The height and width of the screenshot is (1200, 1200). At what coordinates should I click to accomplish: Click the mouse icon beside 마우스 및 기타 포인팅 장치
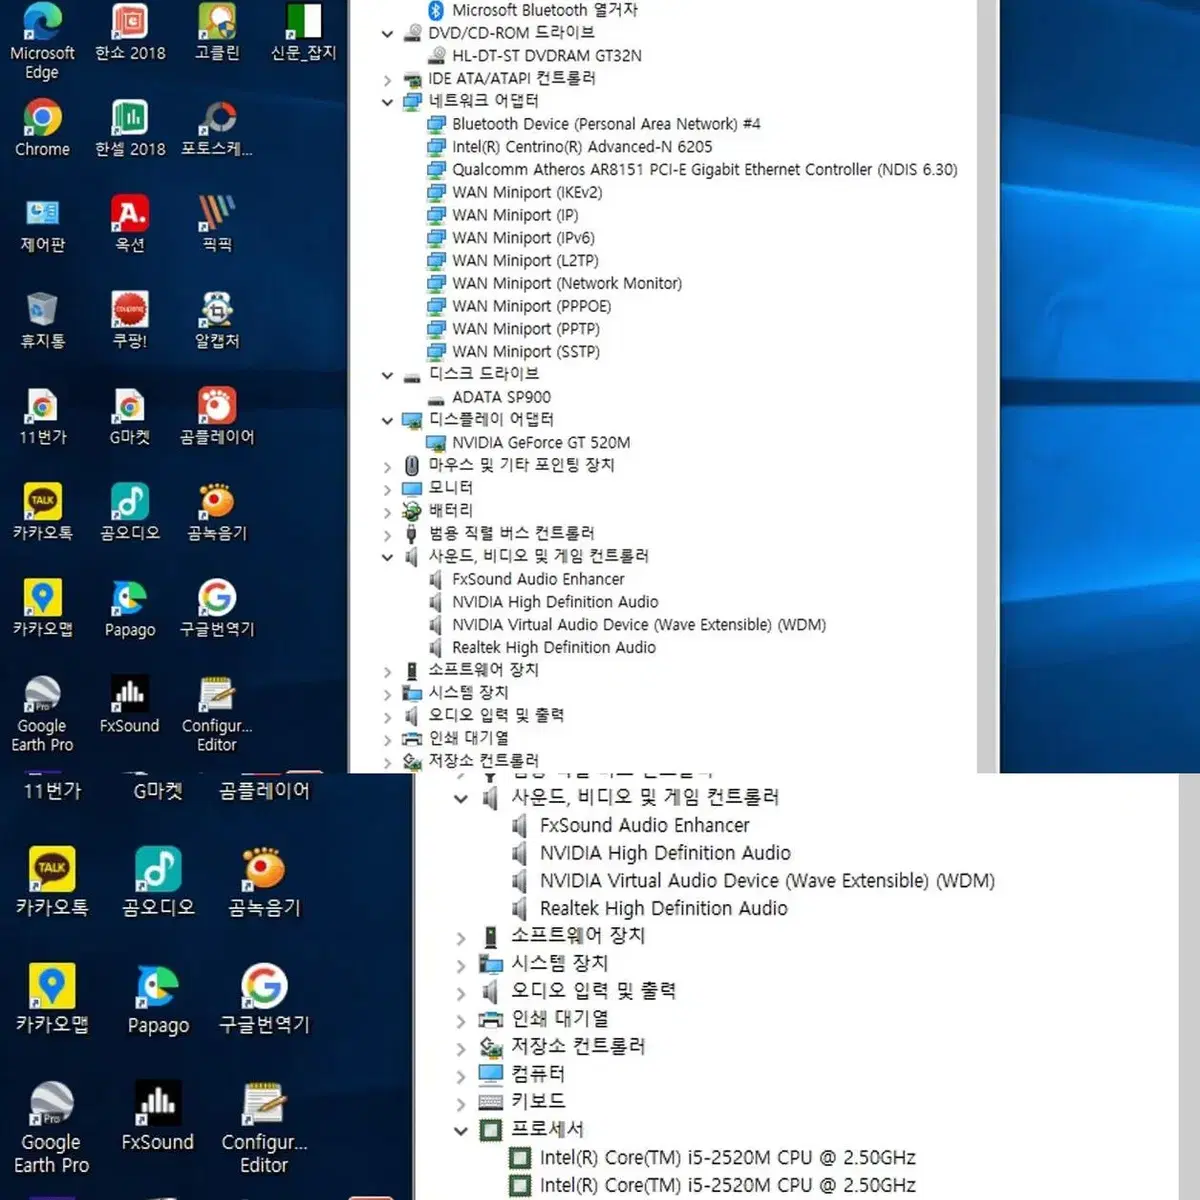coord(411,465)
